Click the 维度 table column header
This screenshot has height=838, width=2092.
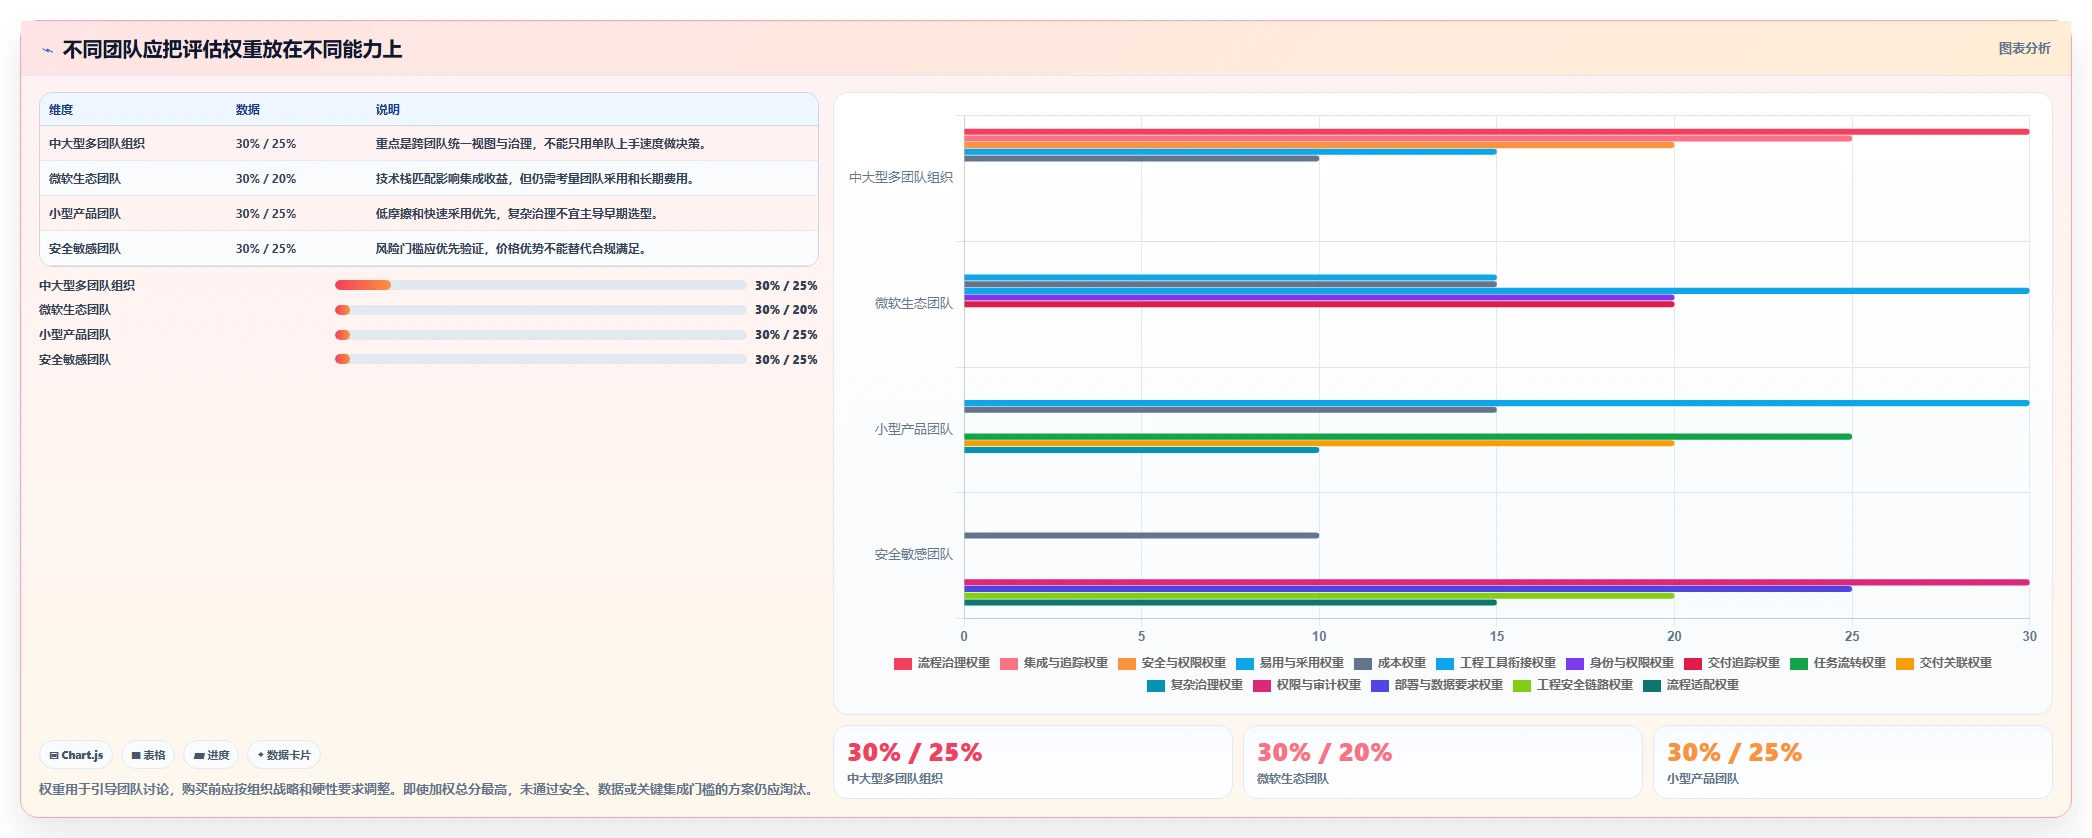tap(61, 110)
